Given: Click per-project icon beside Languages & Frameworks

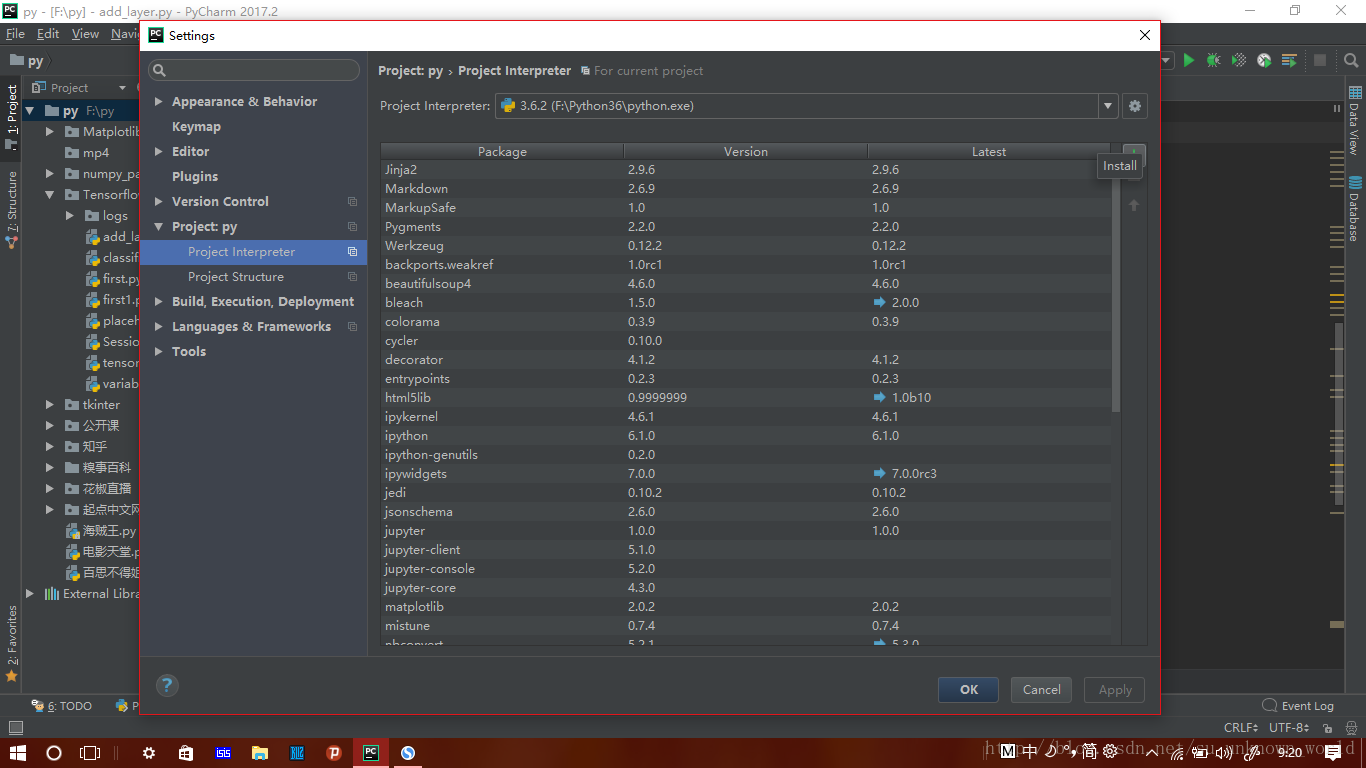Looking at the screenshot, I should (352, 327).
